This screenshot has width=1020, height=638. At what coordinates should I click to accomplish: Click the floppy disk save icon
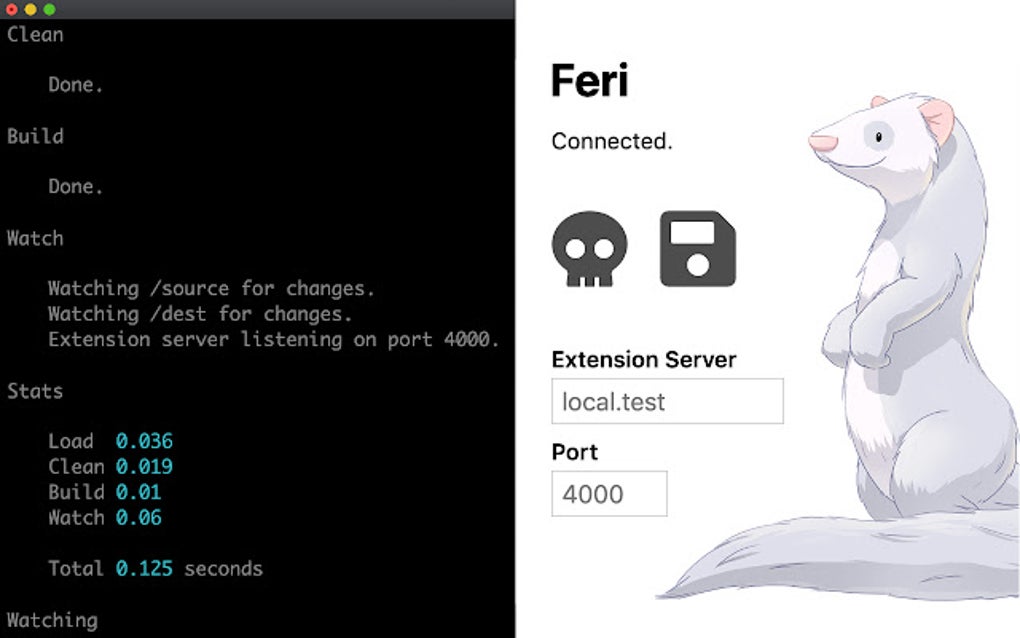(697, 249)
